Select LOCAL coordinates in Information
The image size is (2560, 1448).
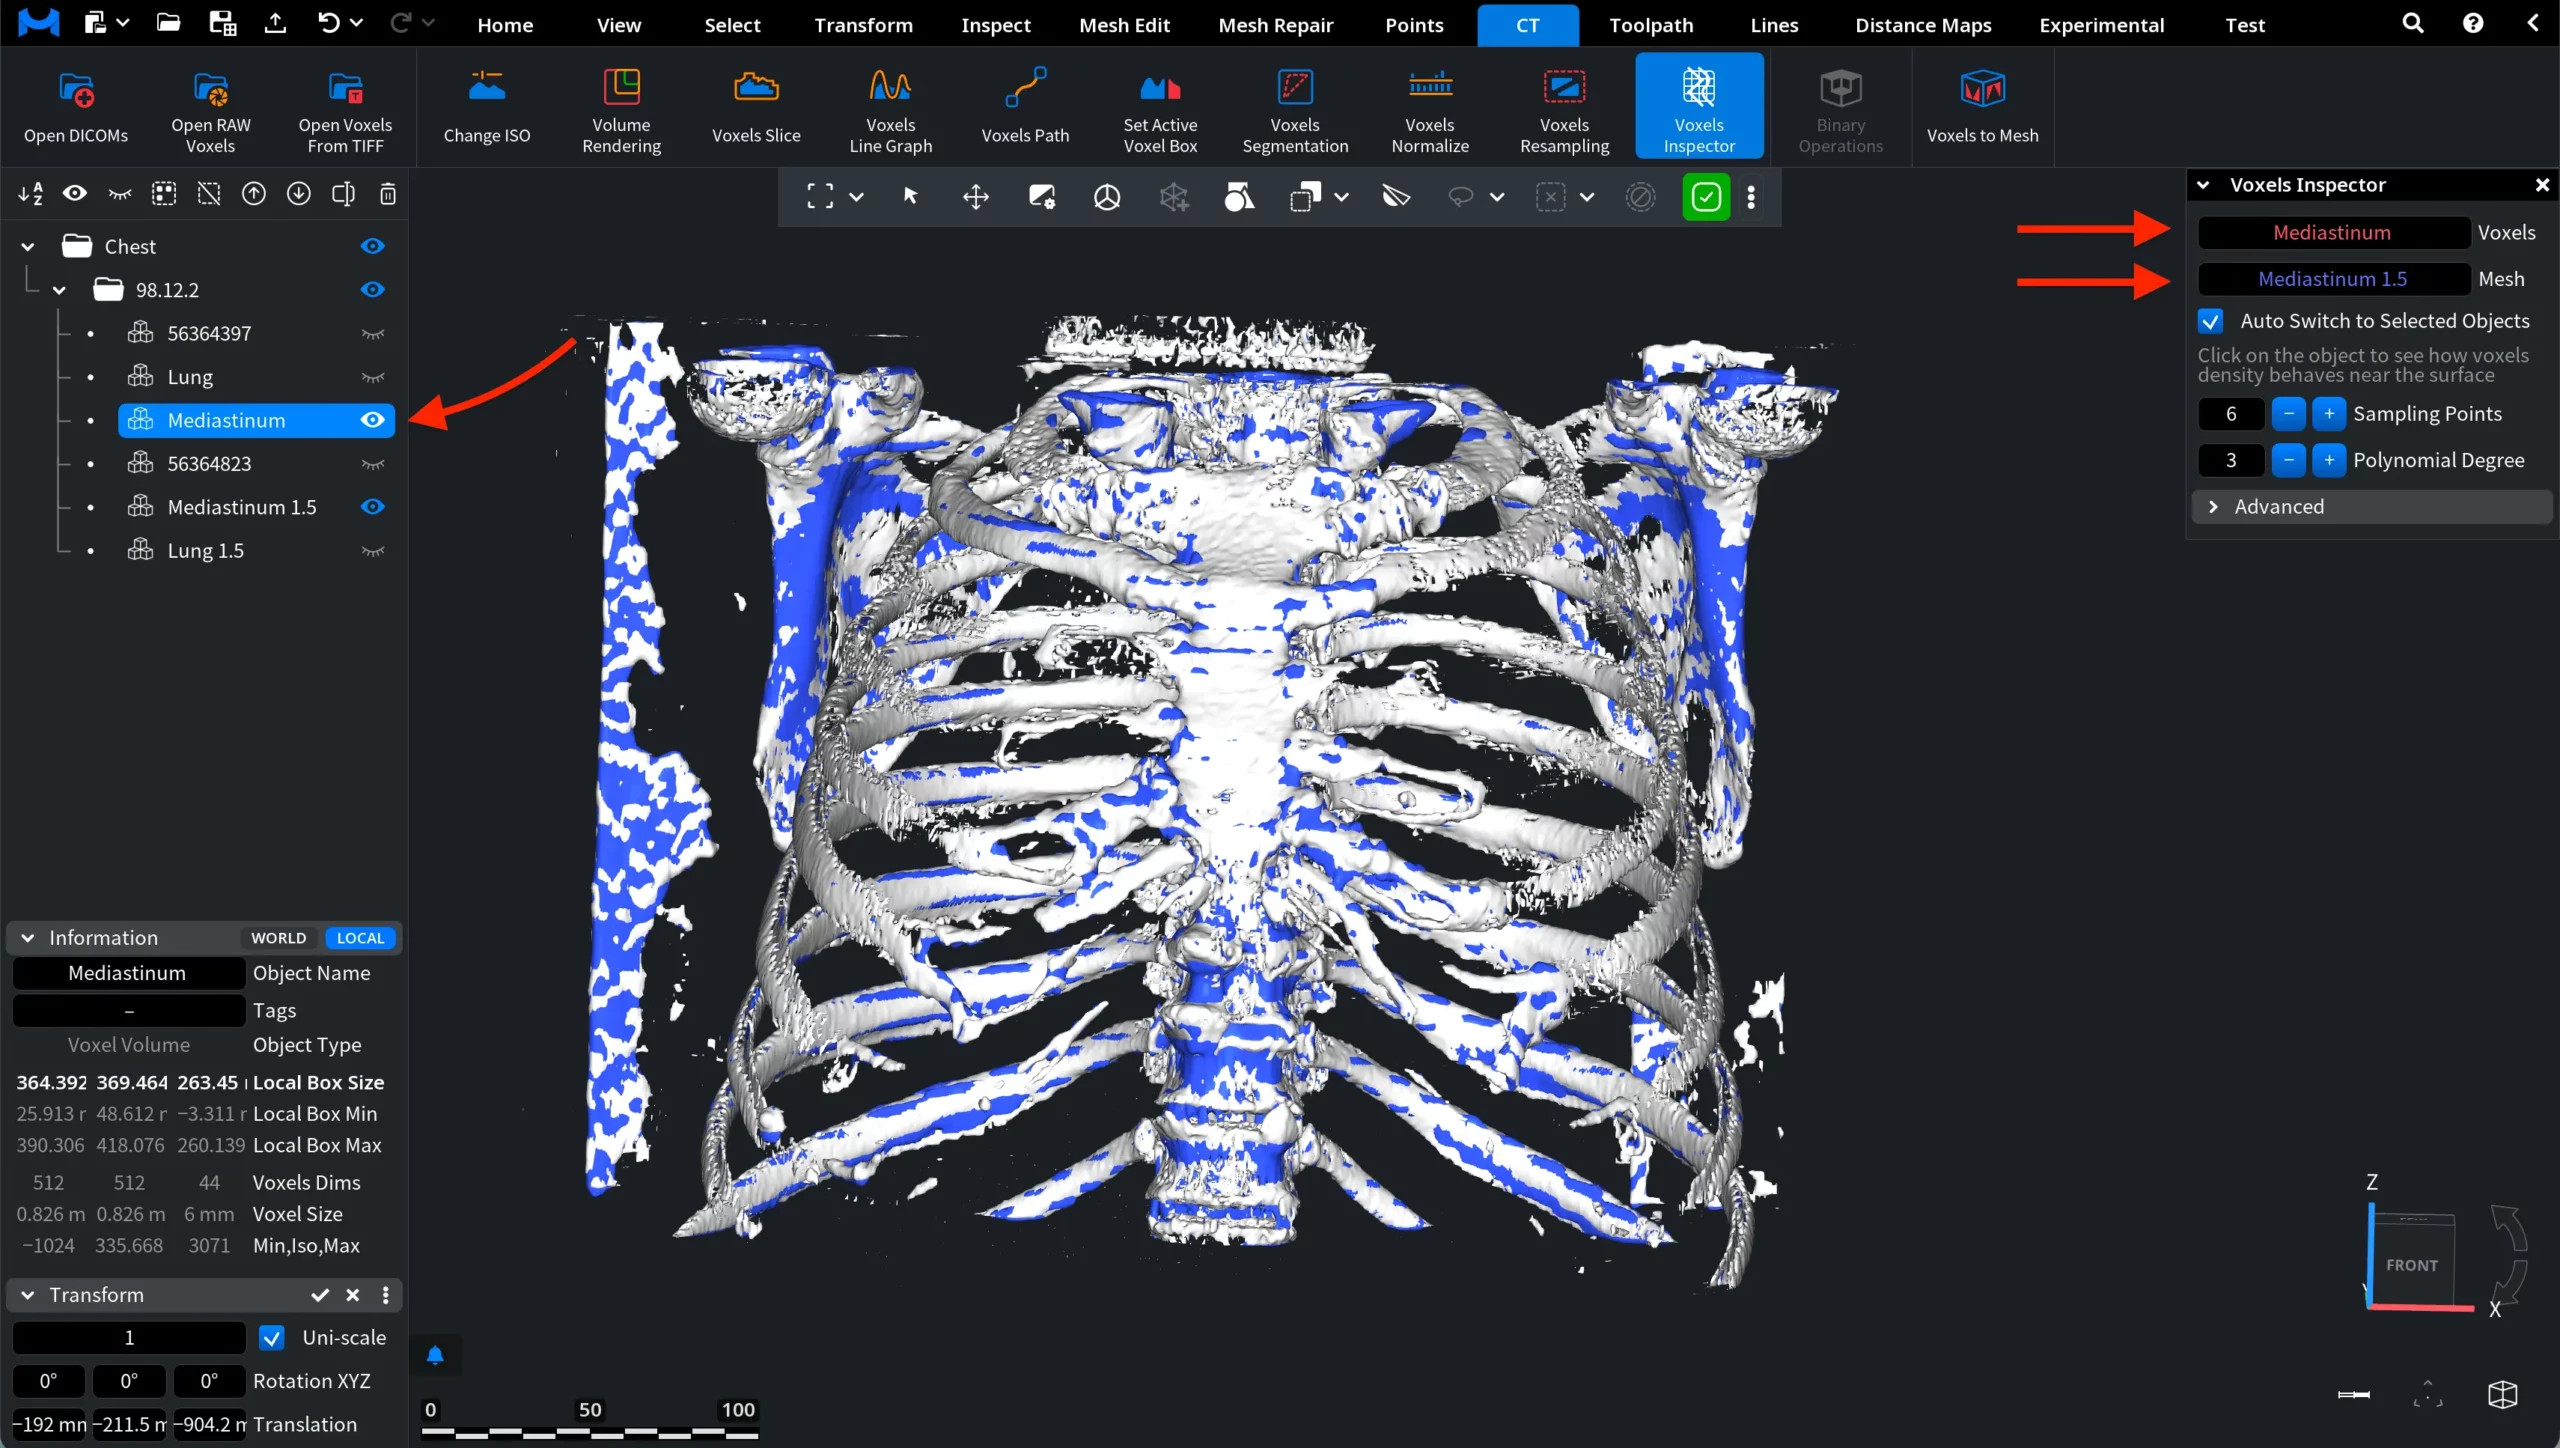tap(360, 938)
